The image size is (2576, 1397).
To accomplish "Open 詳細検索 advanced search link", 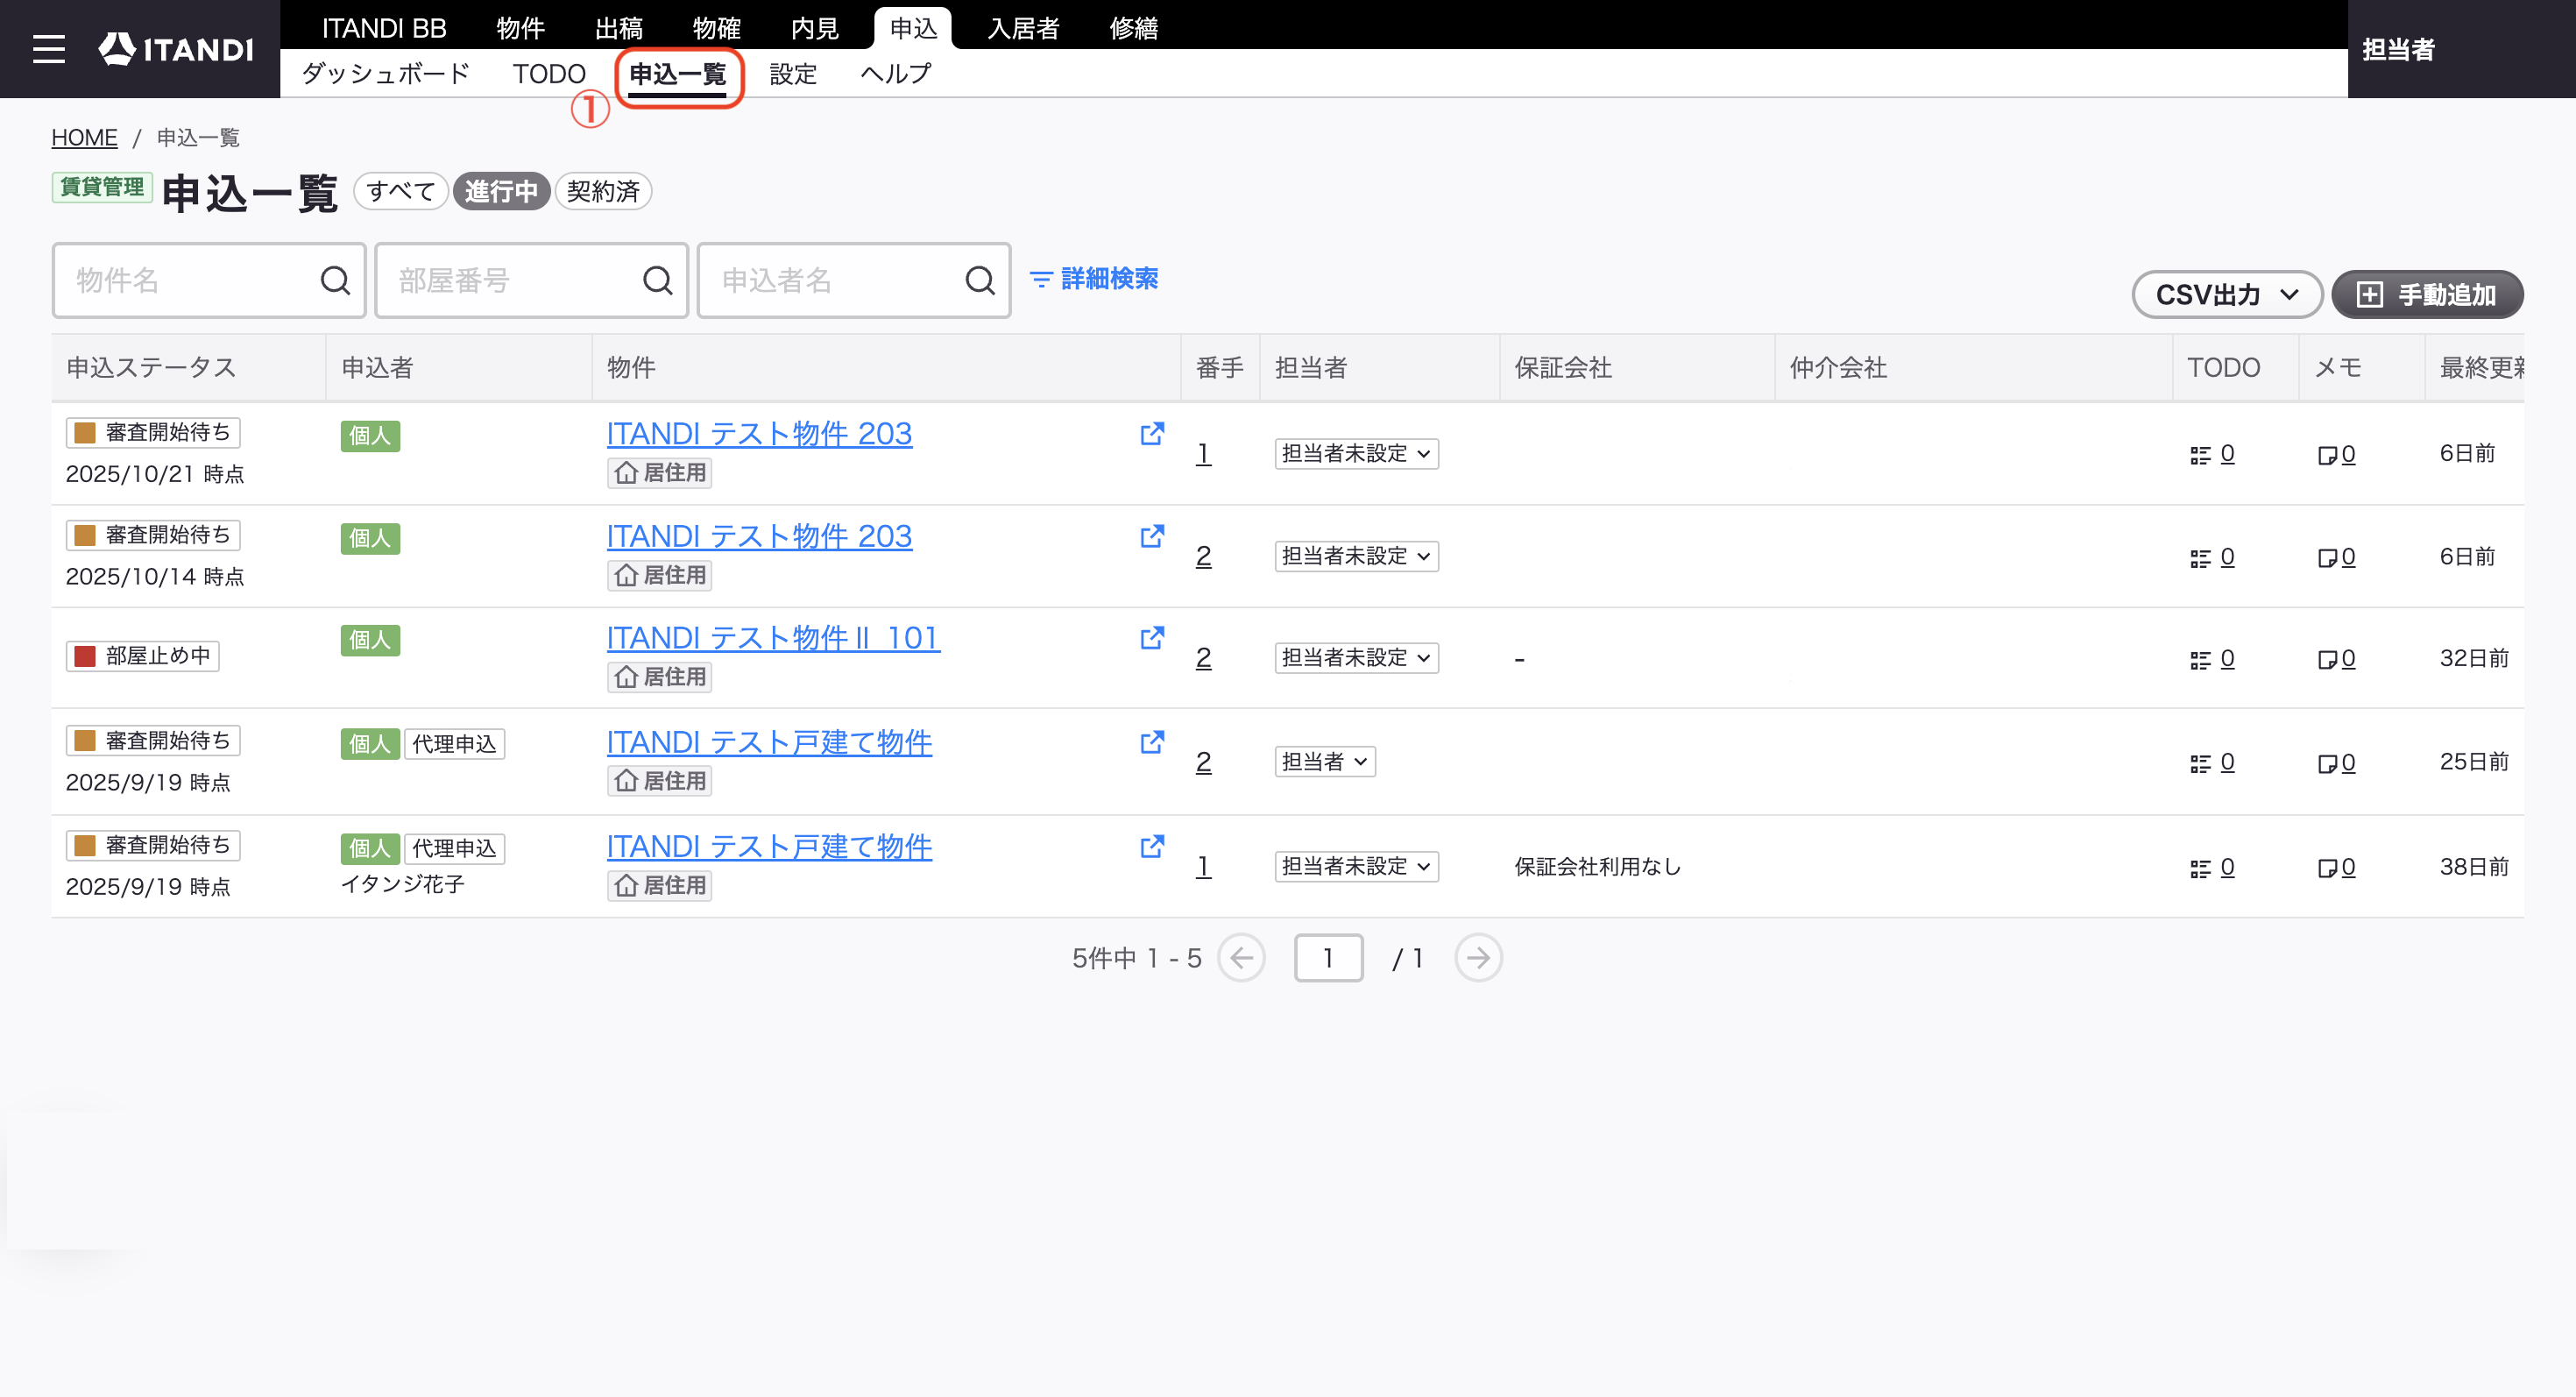I will click(x=1094, y=279).
